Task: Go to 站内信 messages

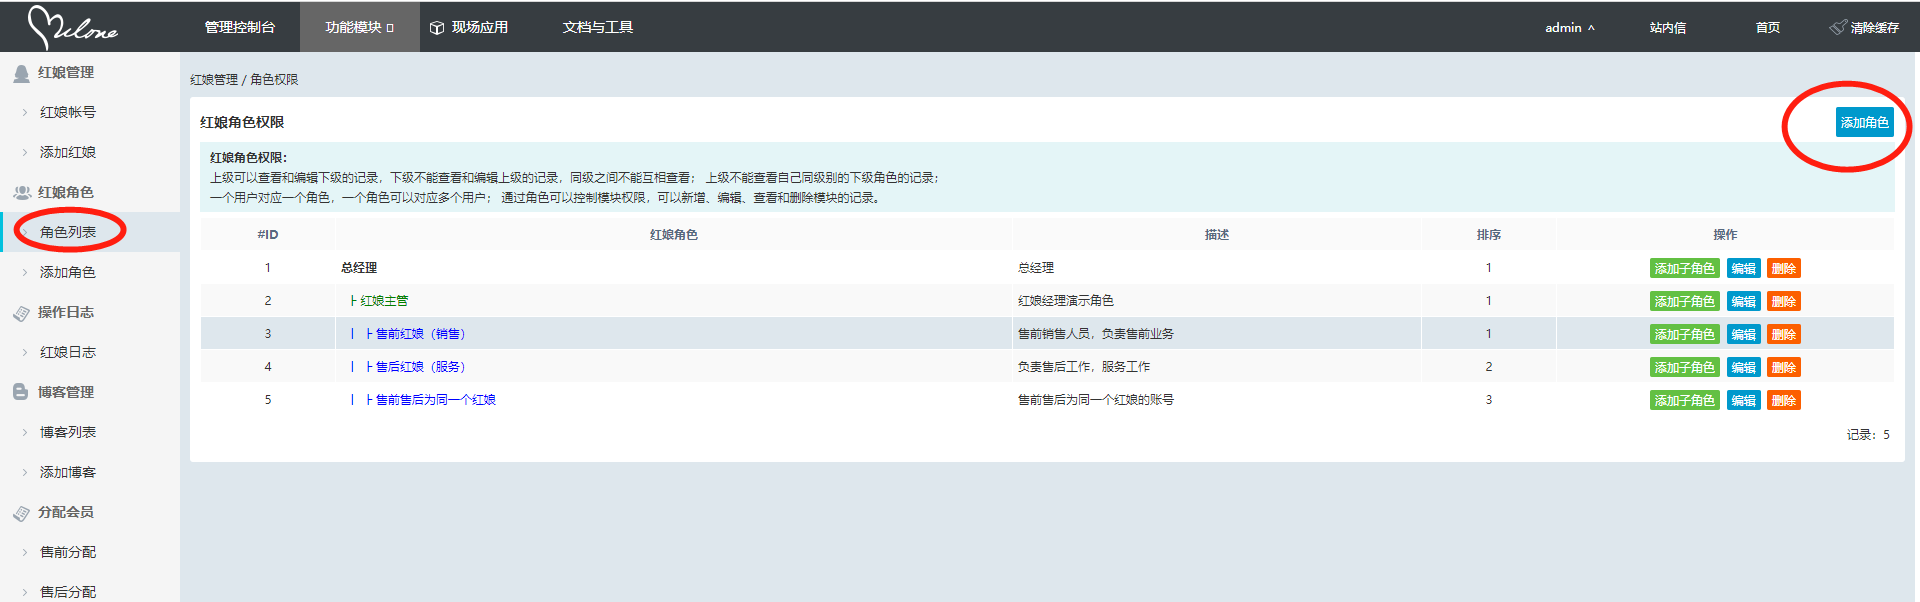Action: pos(1667,28)
